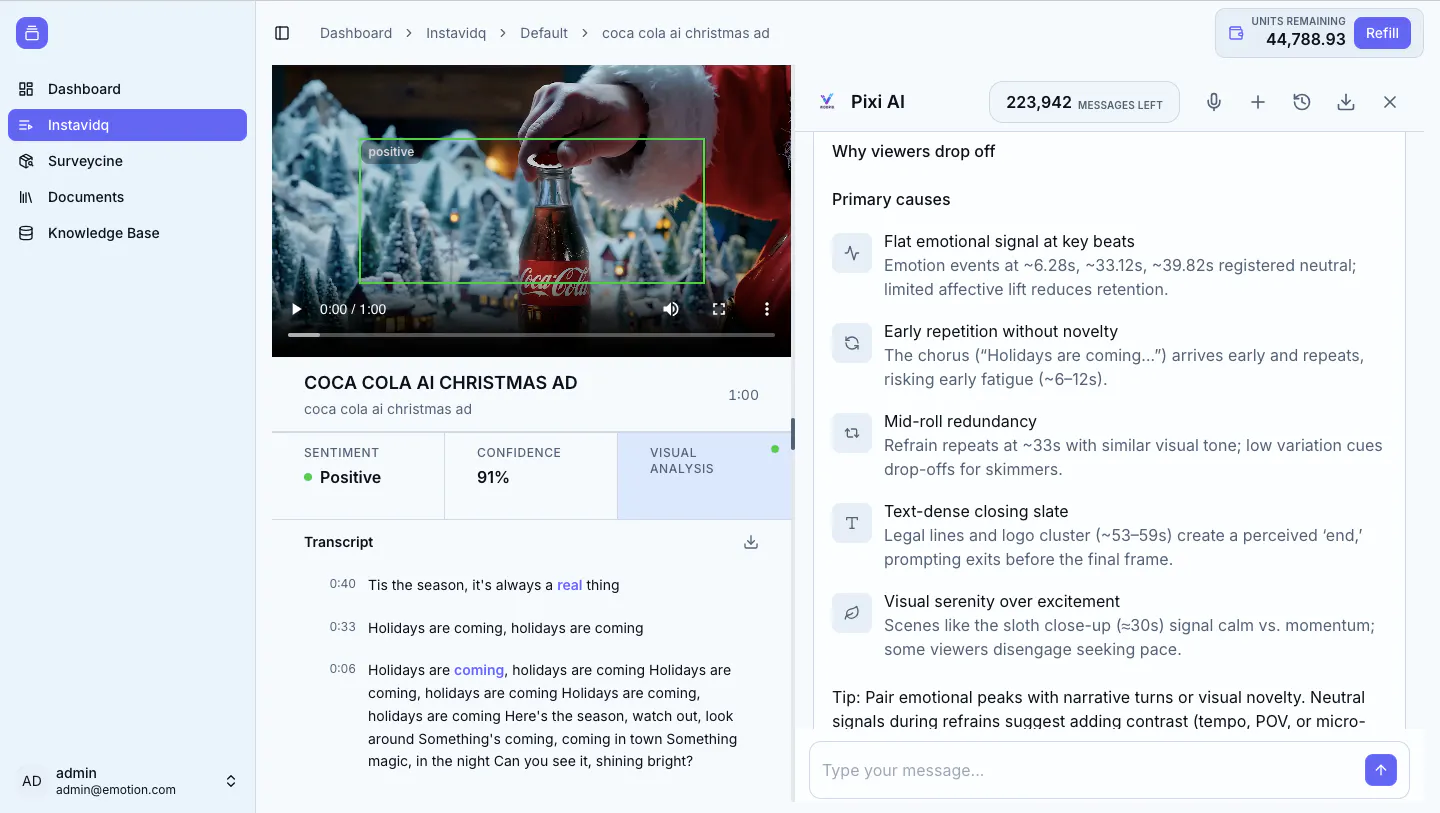Click the early repetition refresh icon
The image size is (1440, 813).
852,343
